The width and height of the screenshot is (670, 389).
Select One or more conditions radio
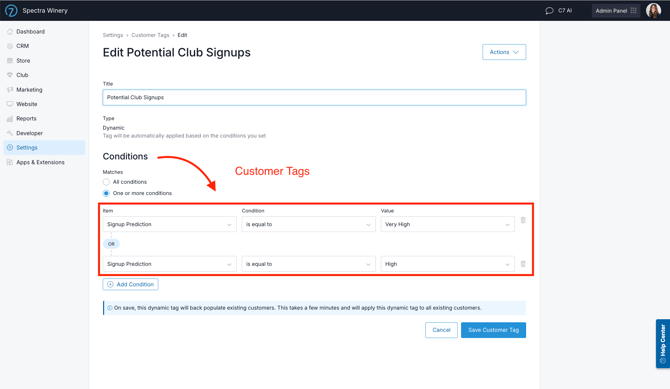click(106, 193)
